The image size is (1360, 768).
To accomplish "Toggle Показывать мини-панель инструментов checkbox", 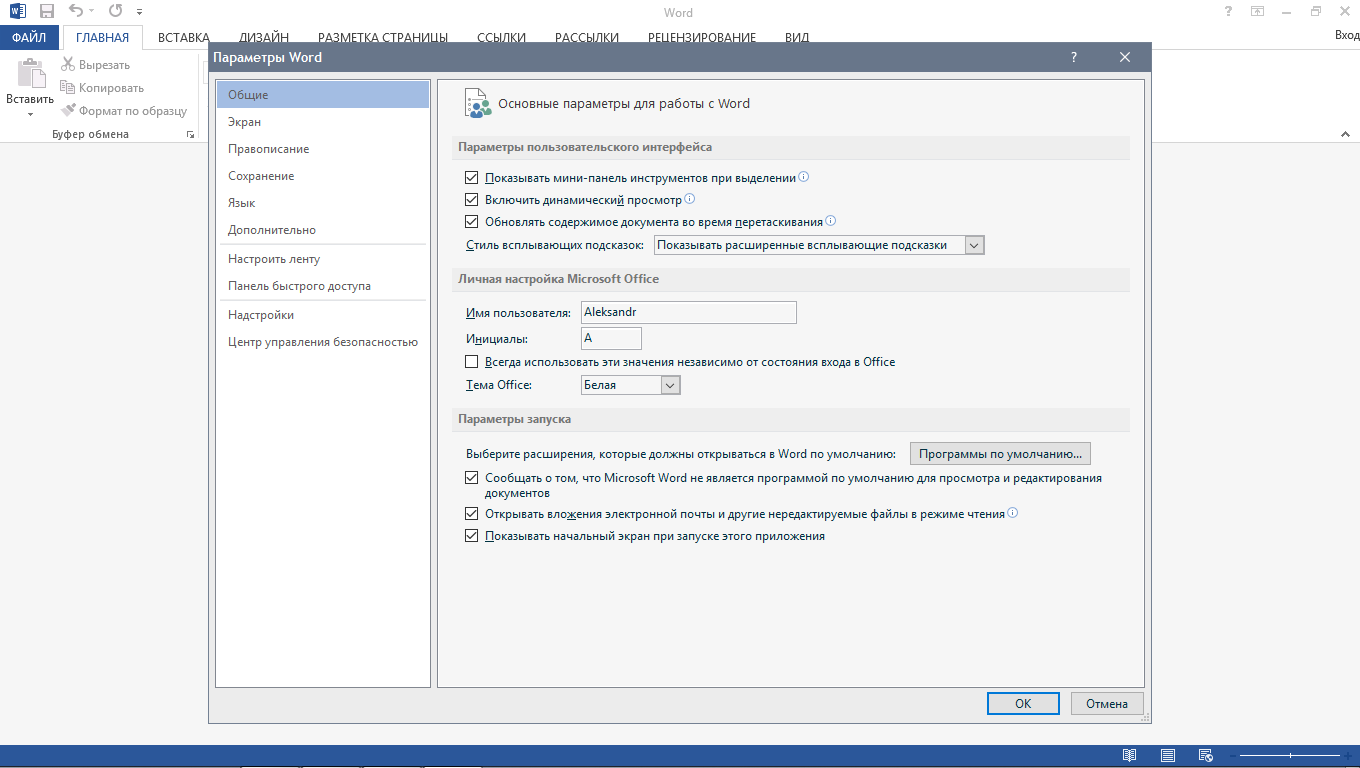I will point(472,178).
